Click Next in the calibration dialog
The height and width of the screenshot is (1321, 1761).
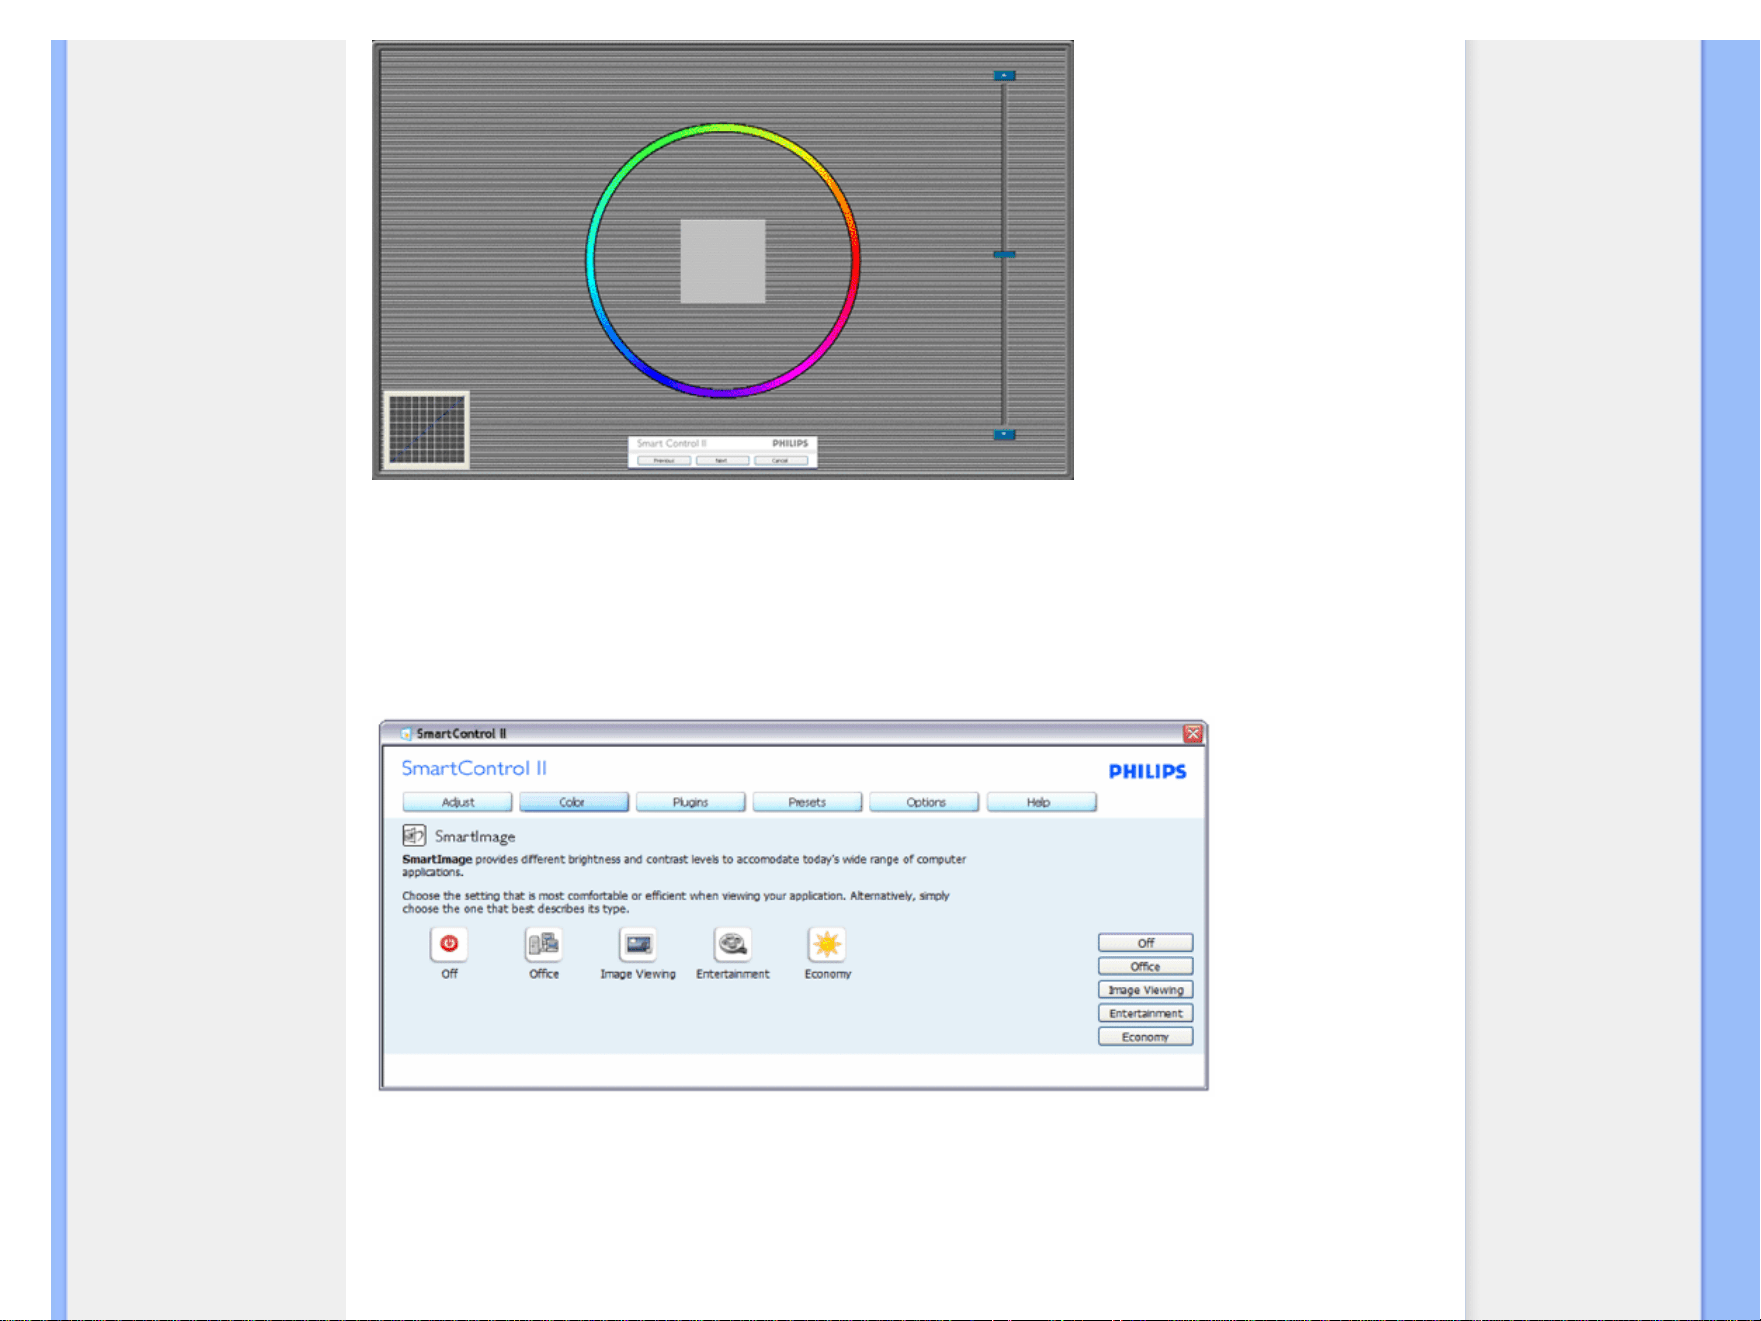coord(722,461)
